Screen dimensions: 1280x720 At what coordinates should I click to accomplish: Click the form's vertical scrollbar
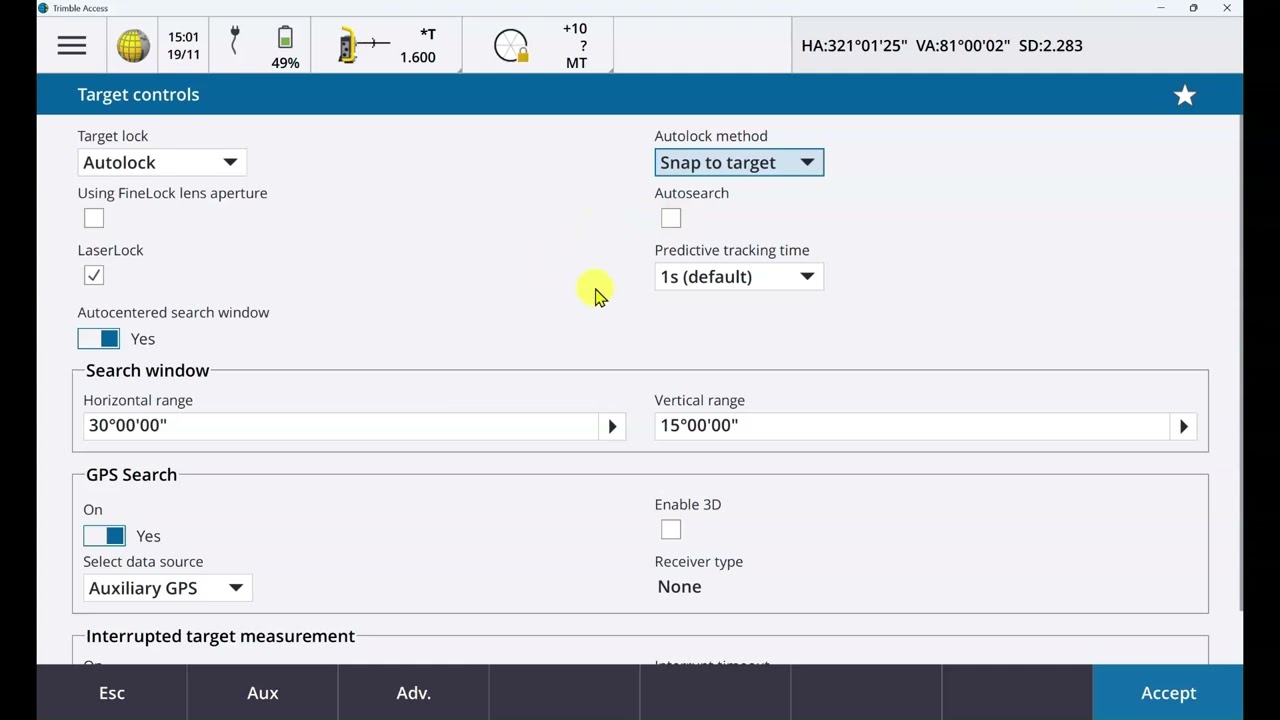click(x=1240, y=362)
